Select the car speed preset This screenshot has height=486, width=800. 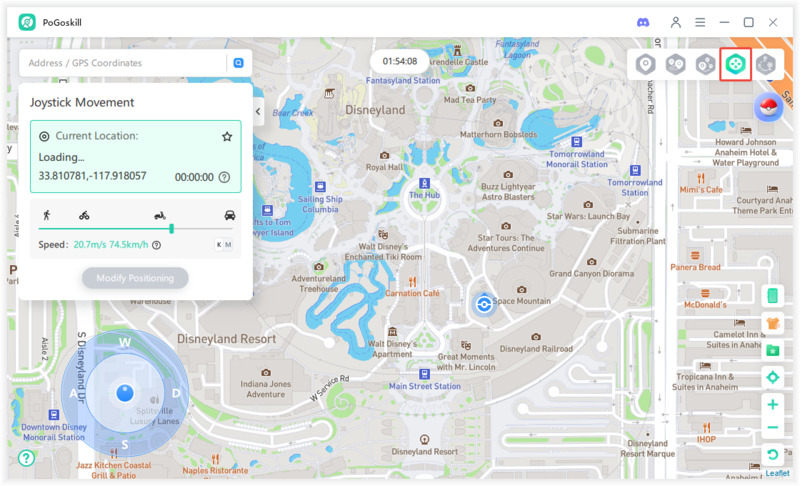pyautogui.click(x=230, y=215)
